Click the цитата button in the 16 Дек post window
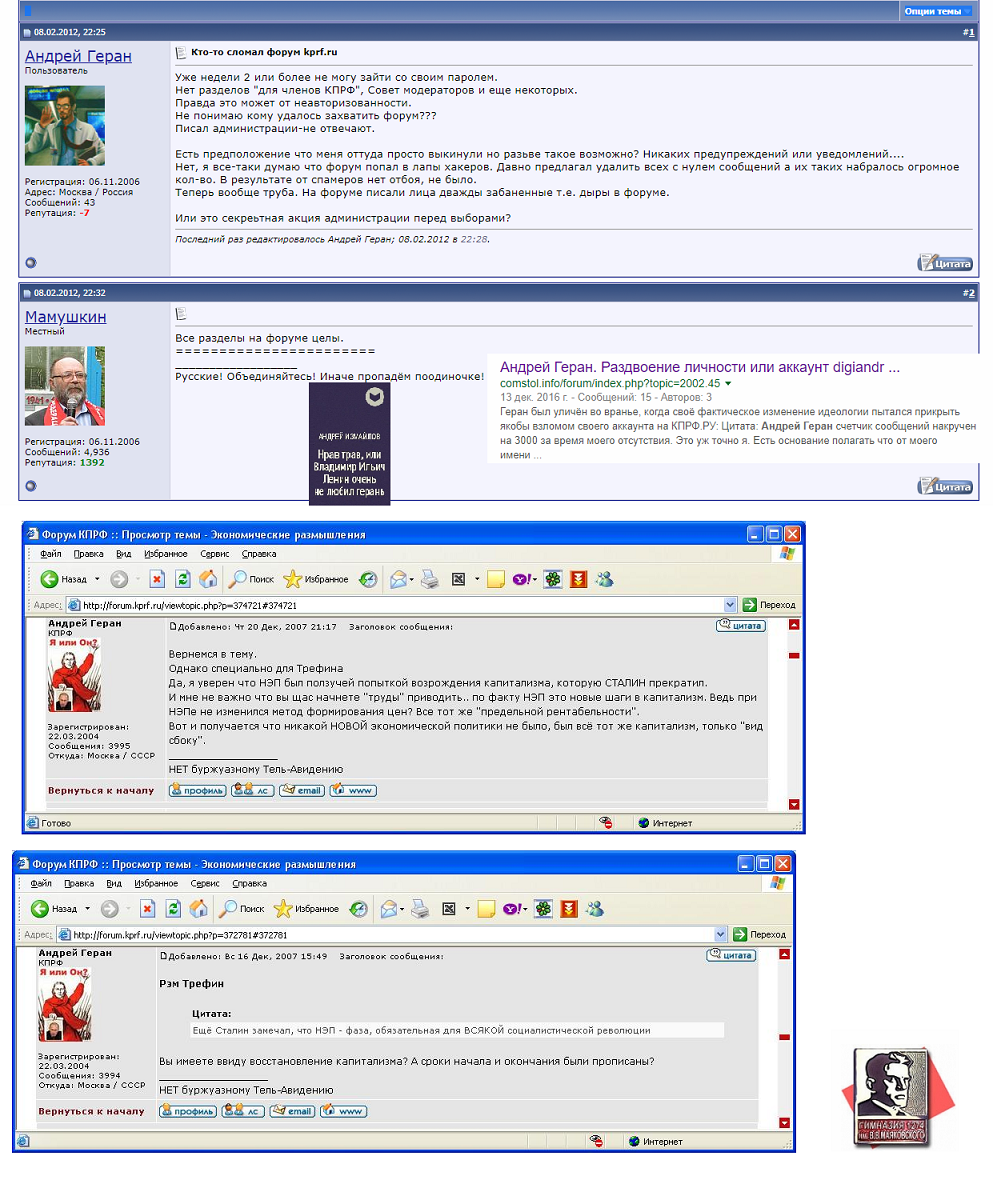This screenshot has width=993, height=1188. click(x=731, y=955)
